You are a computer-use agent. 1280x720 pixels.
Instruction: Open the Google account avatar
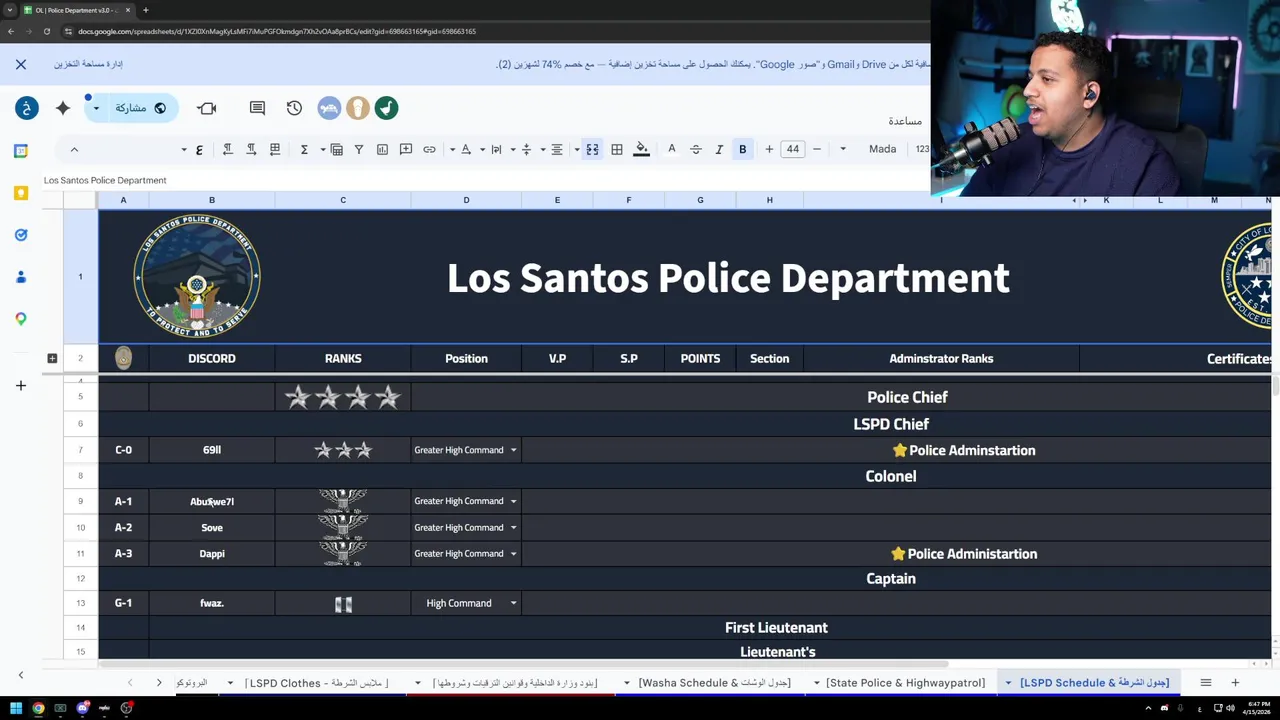(x=27, y=108)
